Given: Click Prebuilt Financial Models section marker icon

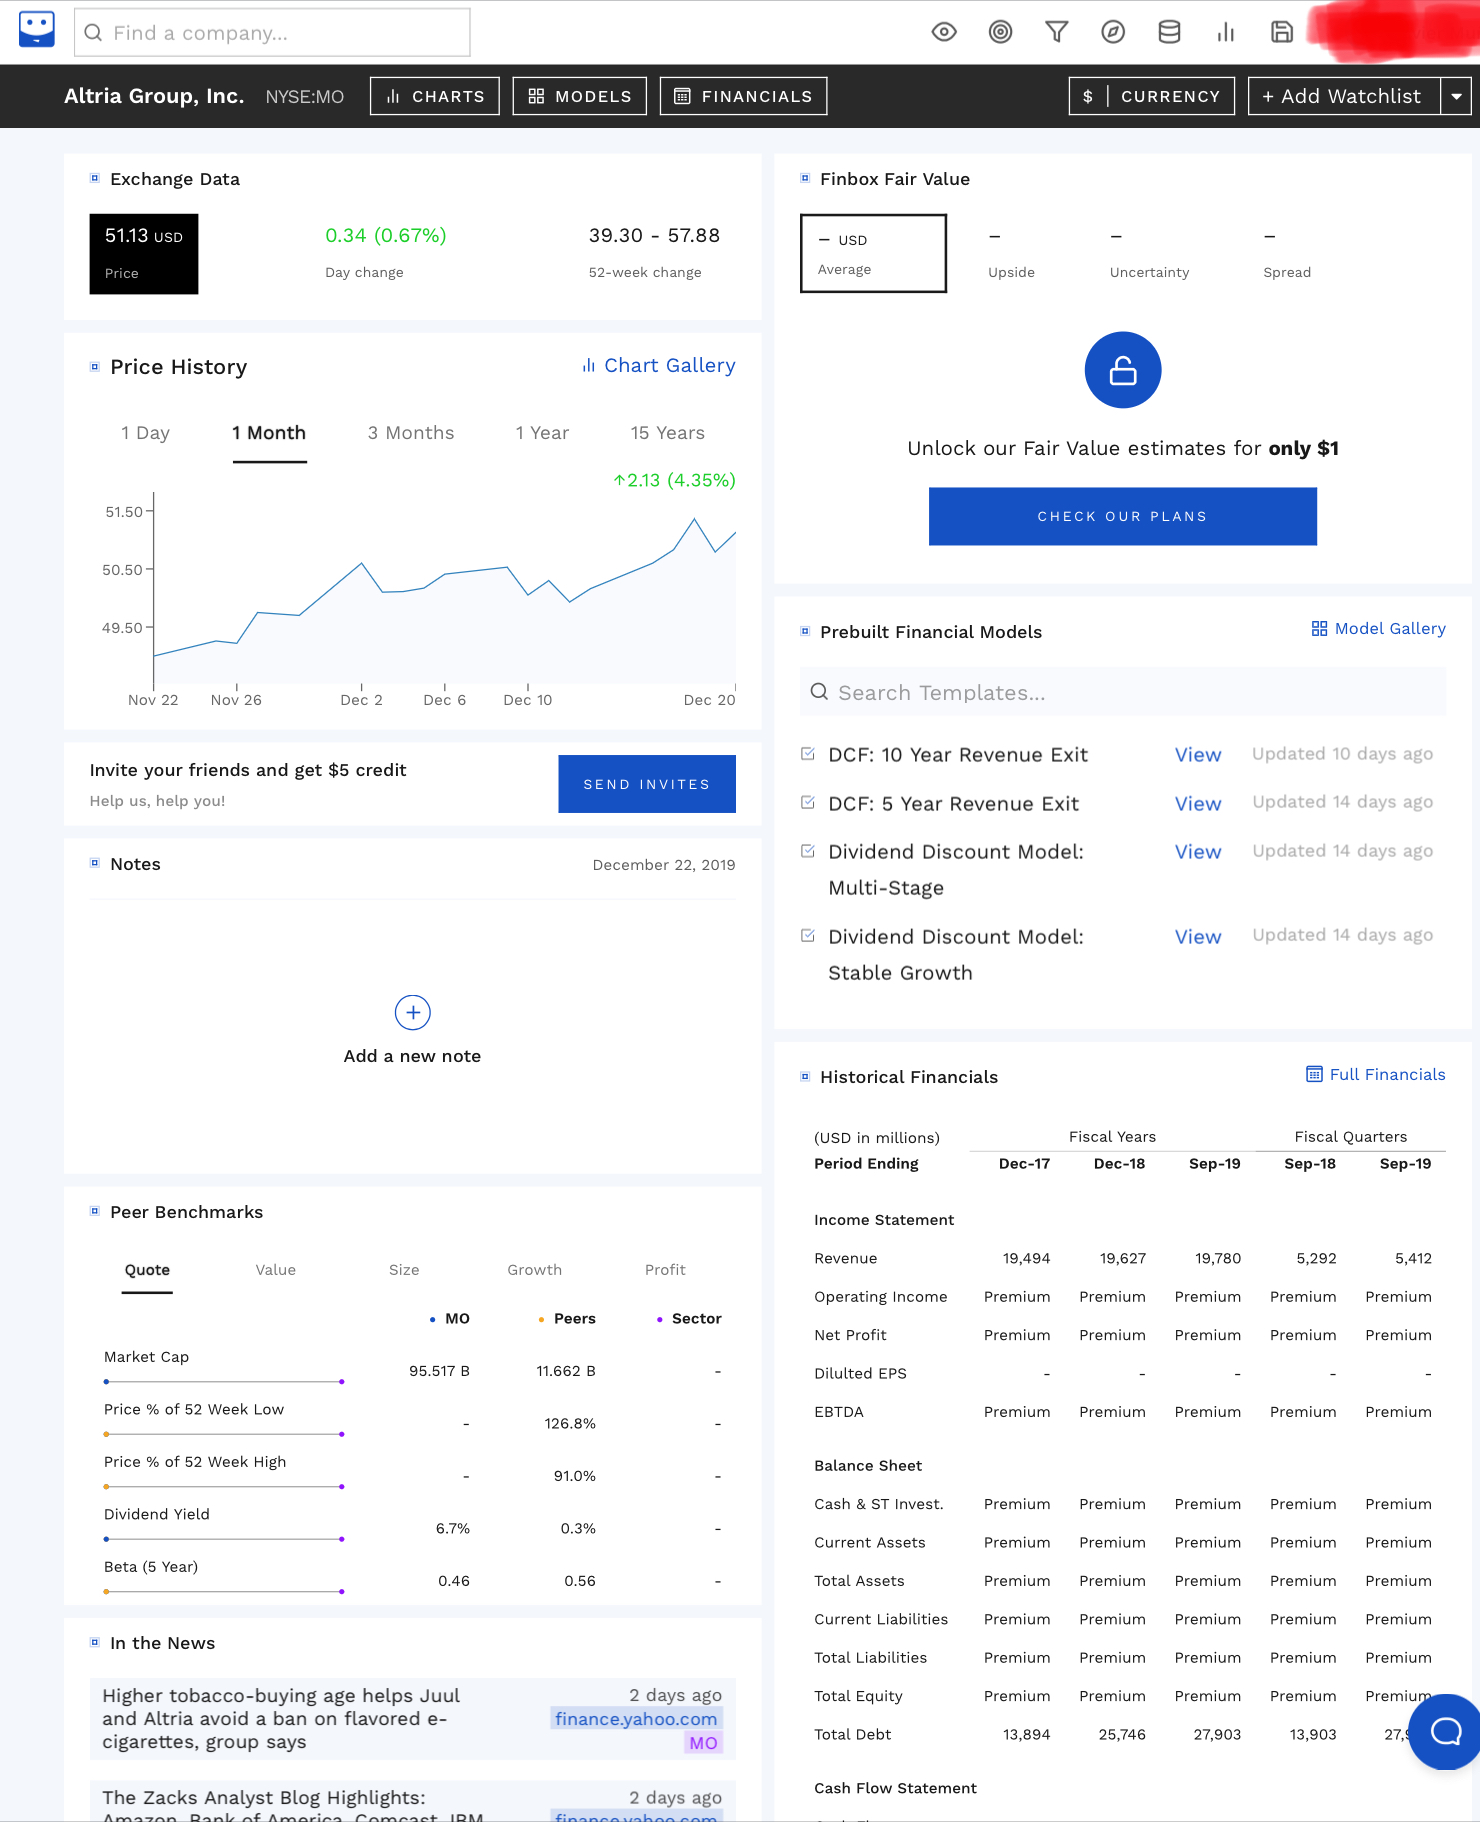Looking at the screenshot, I should point(805,631).
